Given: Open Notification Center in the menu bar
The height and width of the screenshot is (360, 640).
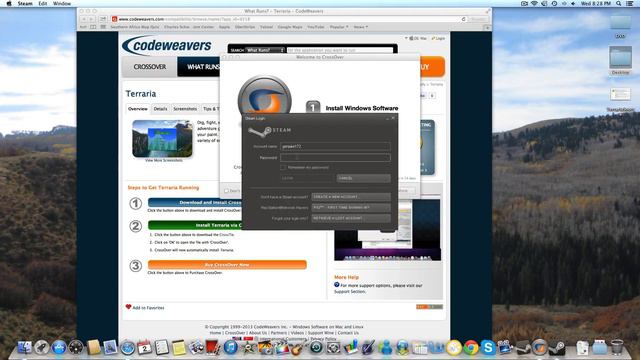Looking at the screenshot, I should [630, 3].
